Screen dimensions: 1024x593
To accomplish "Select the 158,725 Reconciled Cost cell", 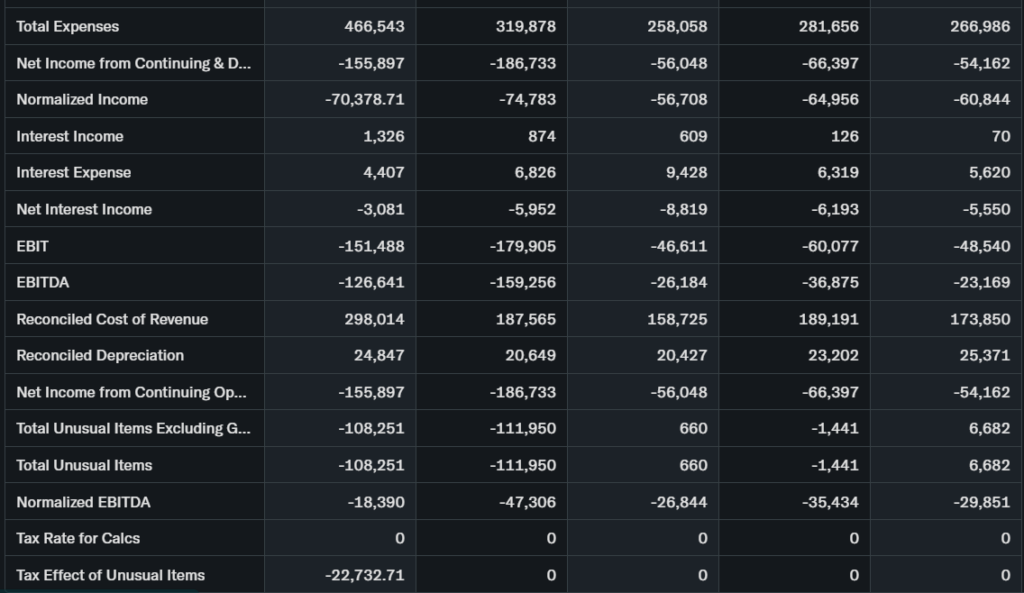I will (677, 319).
